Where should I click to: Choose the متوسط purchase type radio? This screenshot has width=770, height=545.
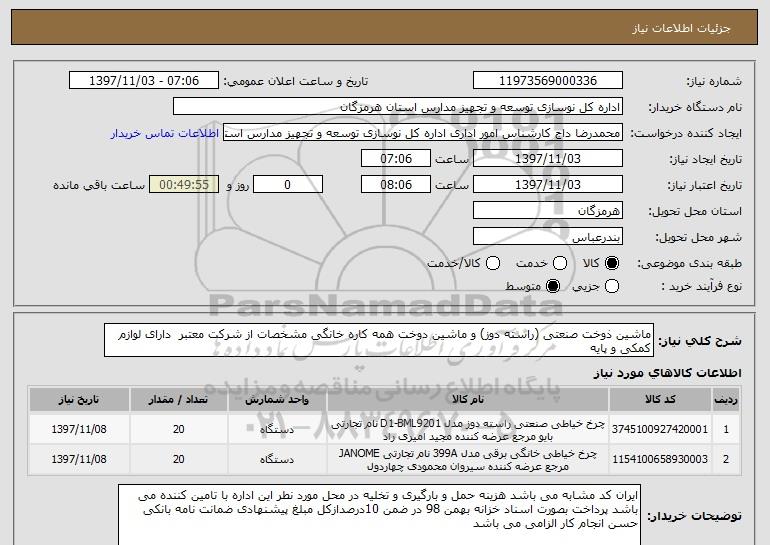553,286
